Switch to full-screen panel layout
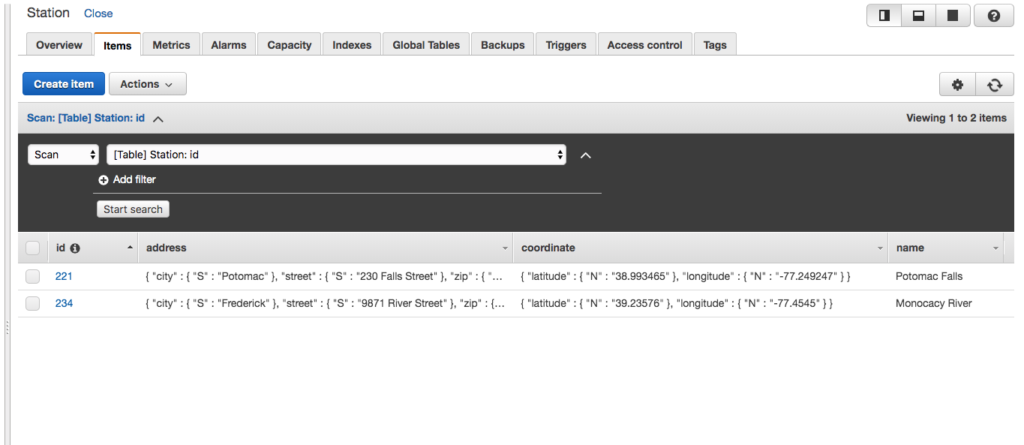 [x=953, y=16]
